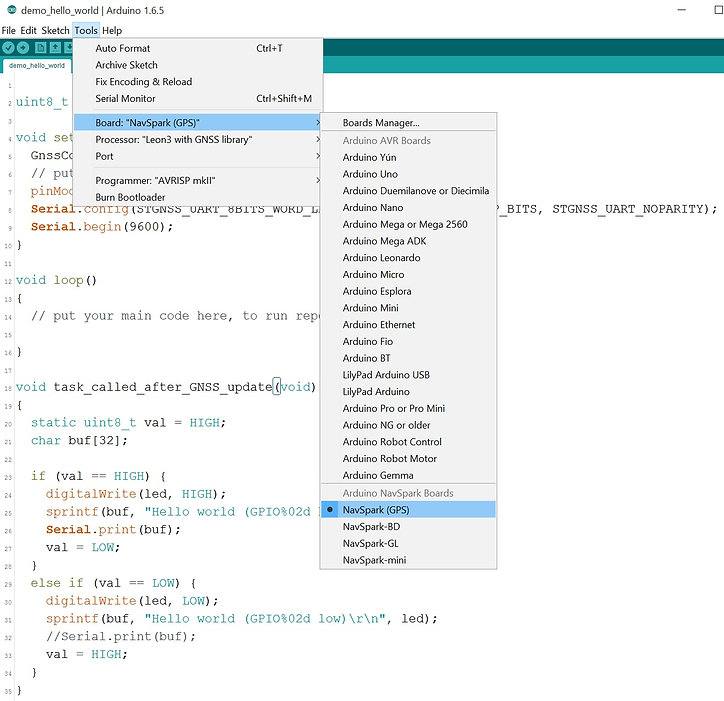Expand the Processor "Leon3 with GNSS library" submenu
724x701 pixels.
[x=198, y=139]
